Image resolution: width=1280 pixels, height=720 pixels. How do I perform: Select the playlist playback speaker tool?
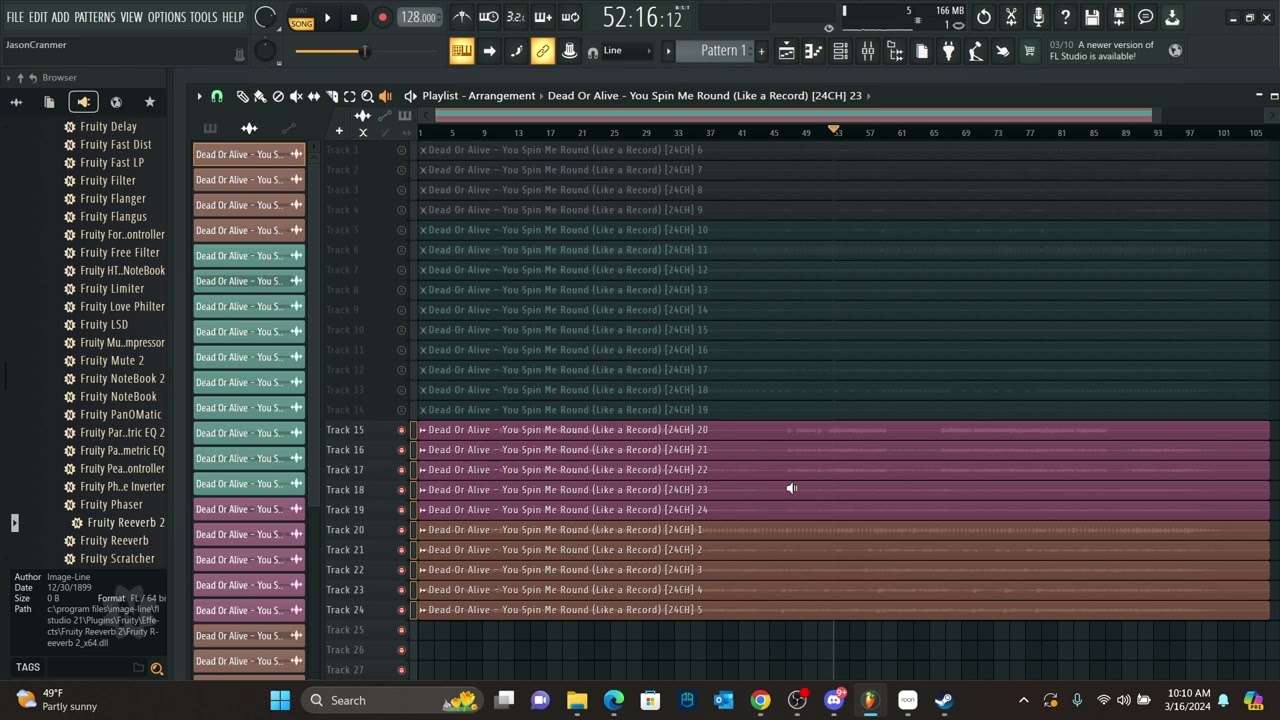pos(385,96)
